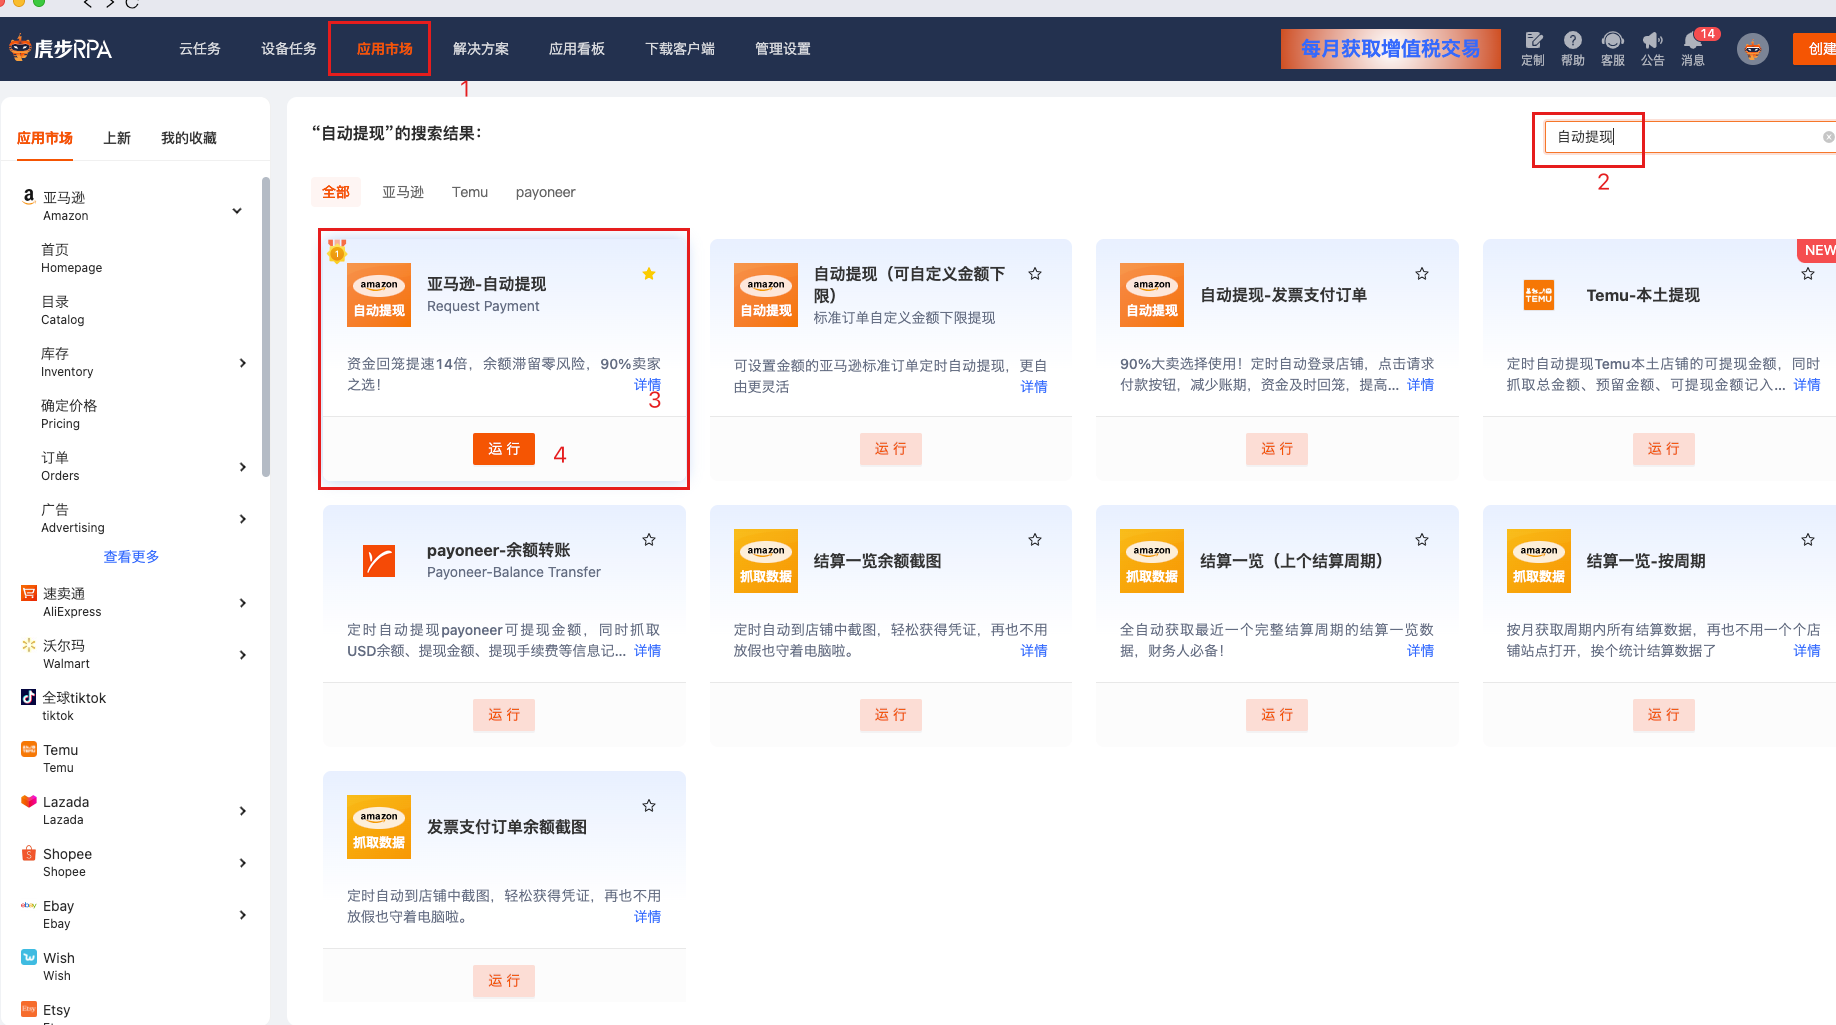The height and width of the screenshot is (1025, 1836).
Task: Click the sidebar vertical scrollbar
Action: [x=265, y=328]
